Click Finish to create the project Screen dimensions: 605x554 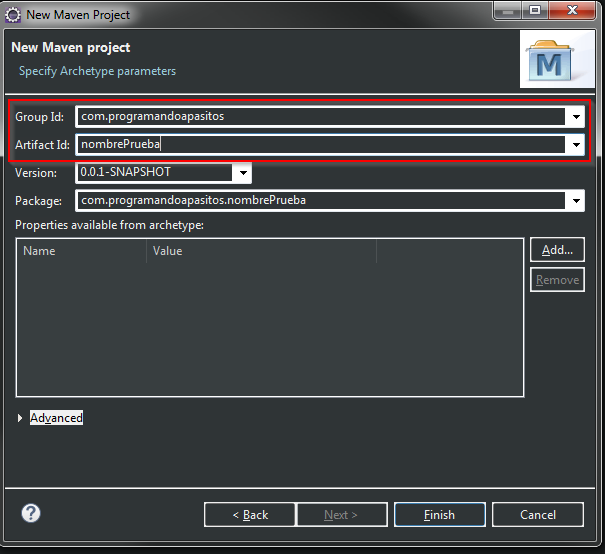click(x=439, y=515)
